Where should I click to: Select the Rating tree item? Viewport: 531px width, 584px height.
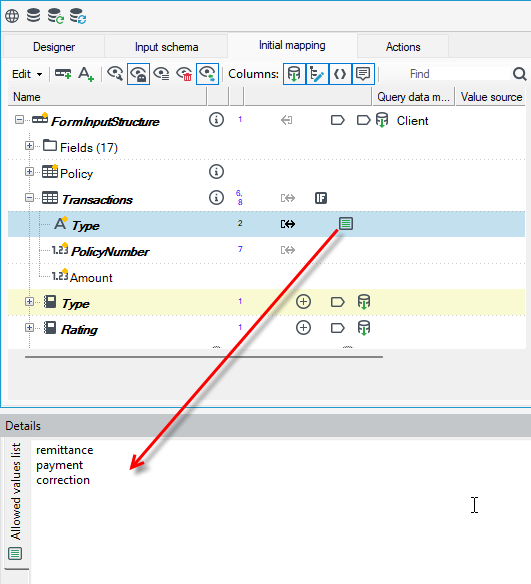click(x=79, y=330)
